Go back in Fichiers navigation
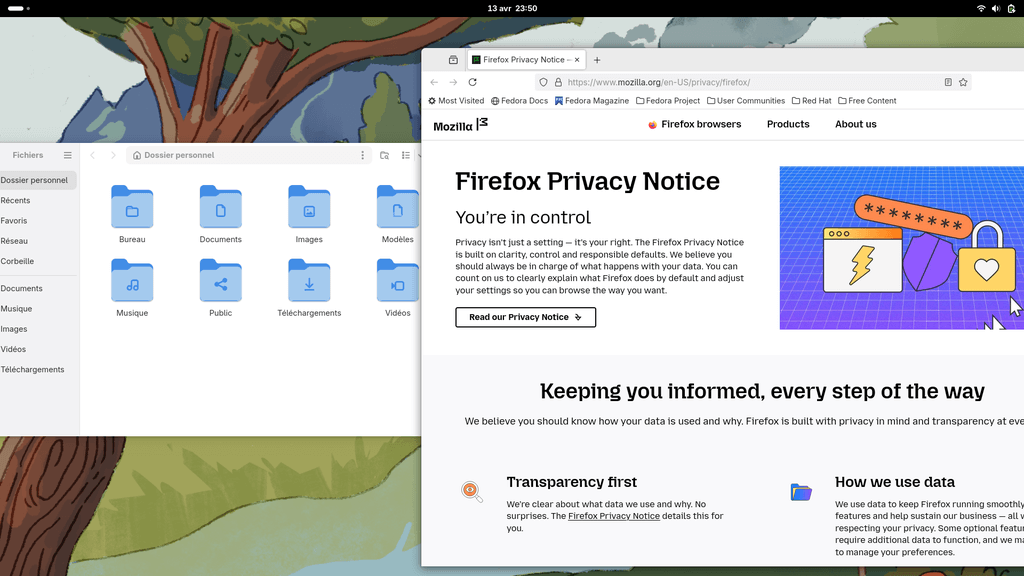1024x576 pixels. [x=93, y=155]
